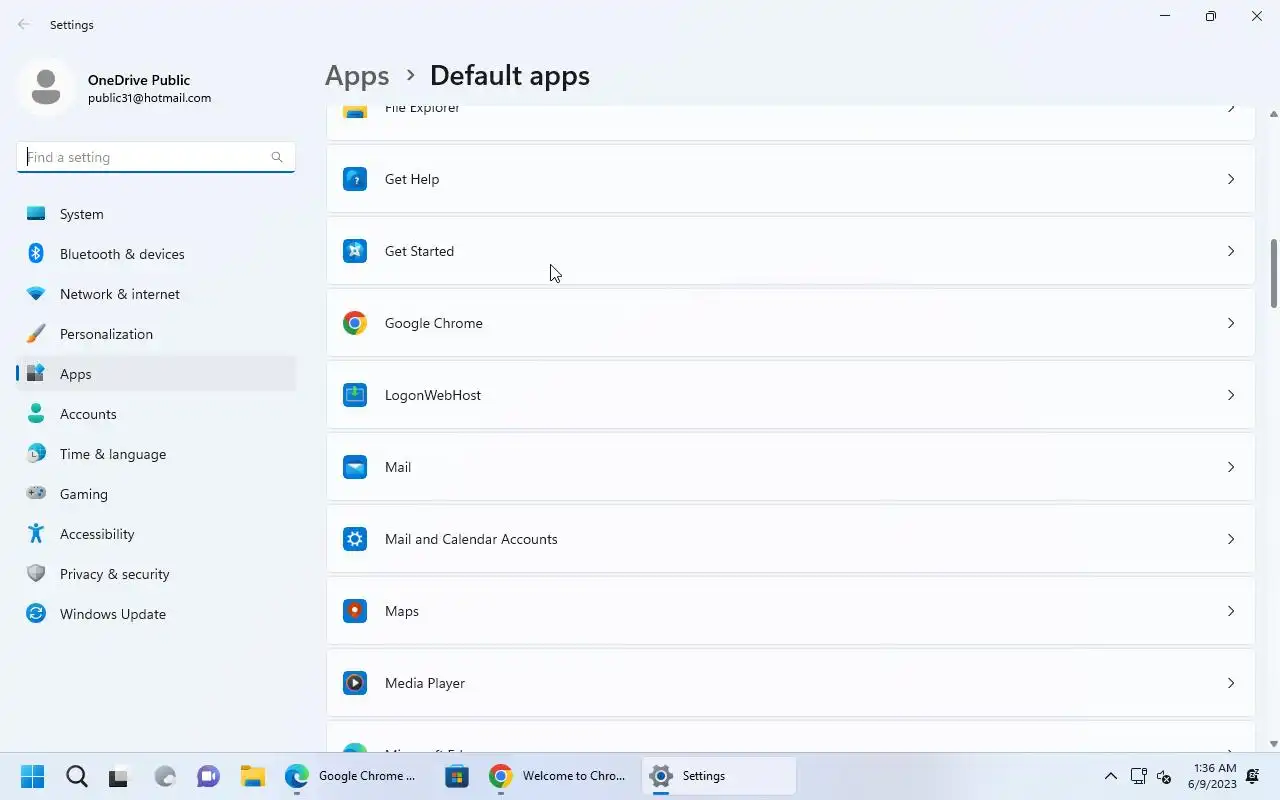The image size is (1280, 800).
Task: Click the Mail envelope icon
Action: (x=355, y=467)
